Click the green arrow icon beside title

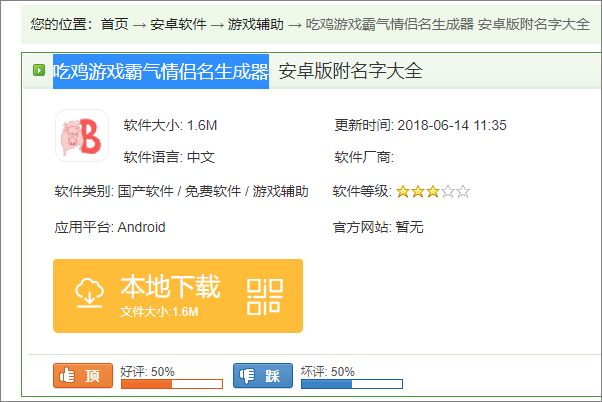coord(39,70)
